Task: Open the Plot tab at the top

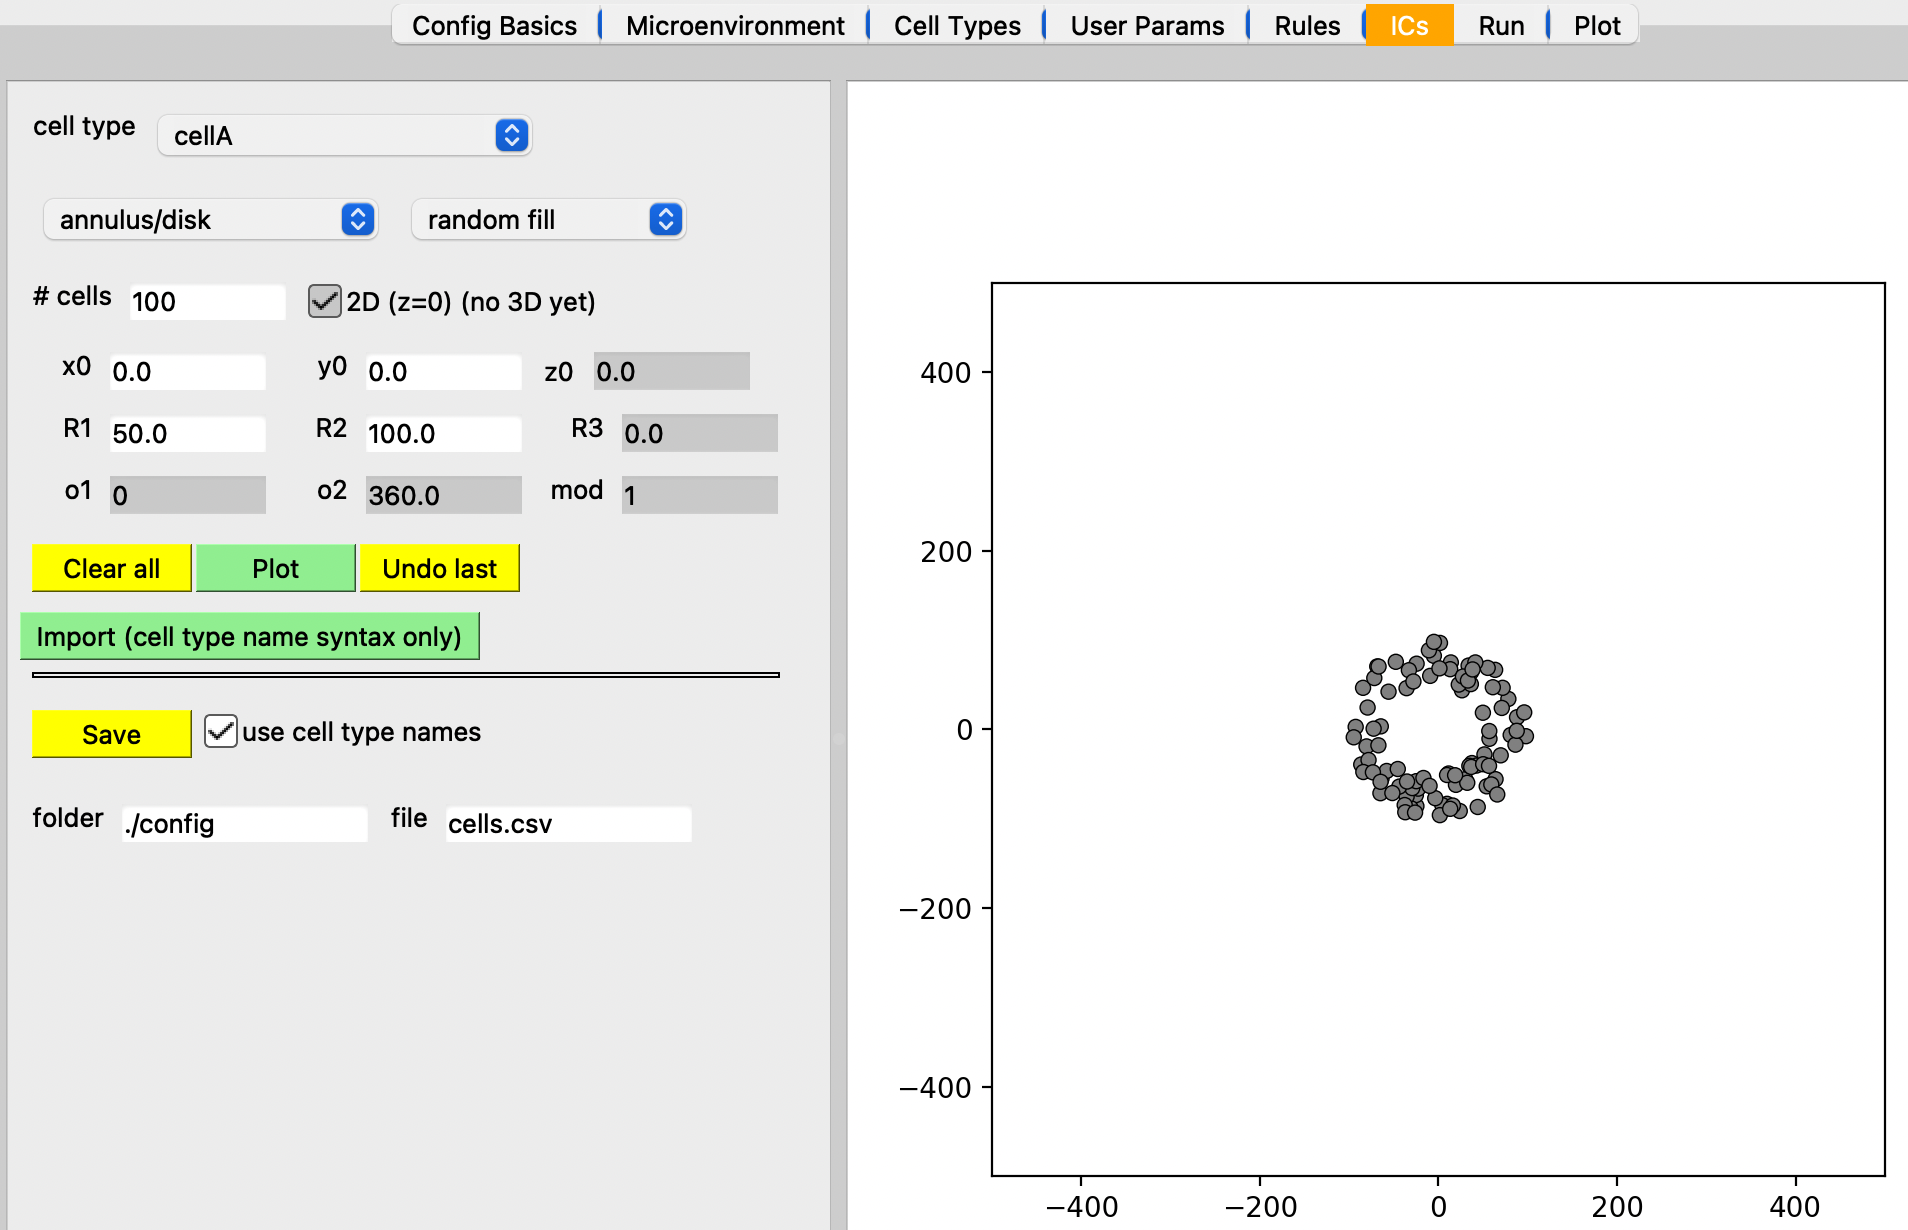Action: pos(1597,25)
